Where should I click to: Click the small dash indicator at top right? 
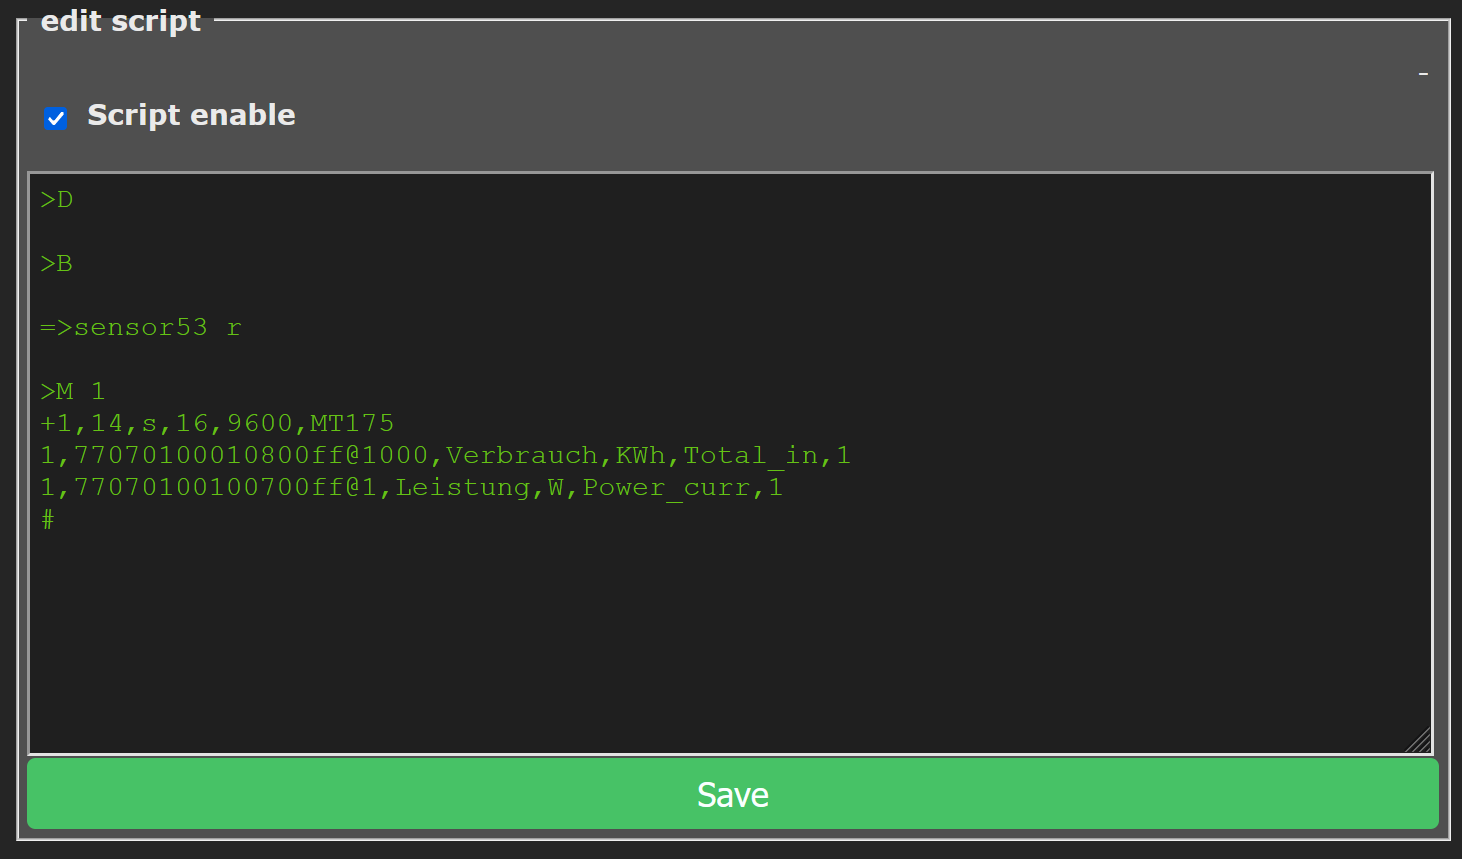point(1423,74)
